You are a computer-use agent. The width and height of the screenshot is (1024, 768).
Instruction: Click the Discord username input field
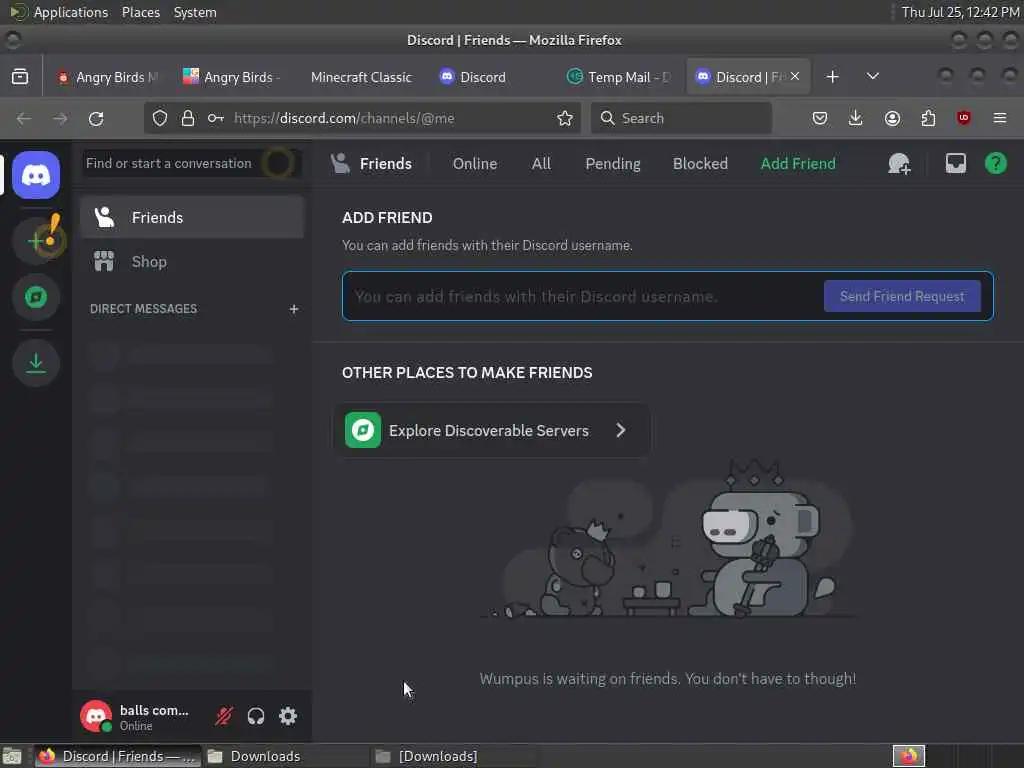tap(584, 296)
